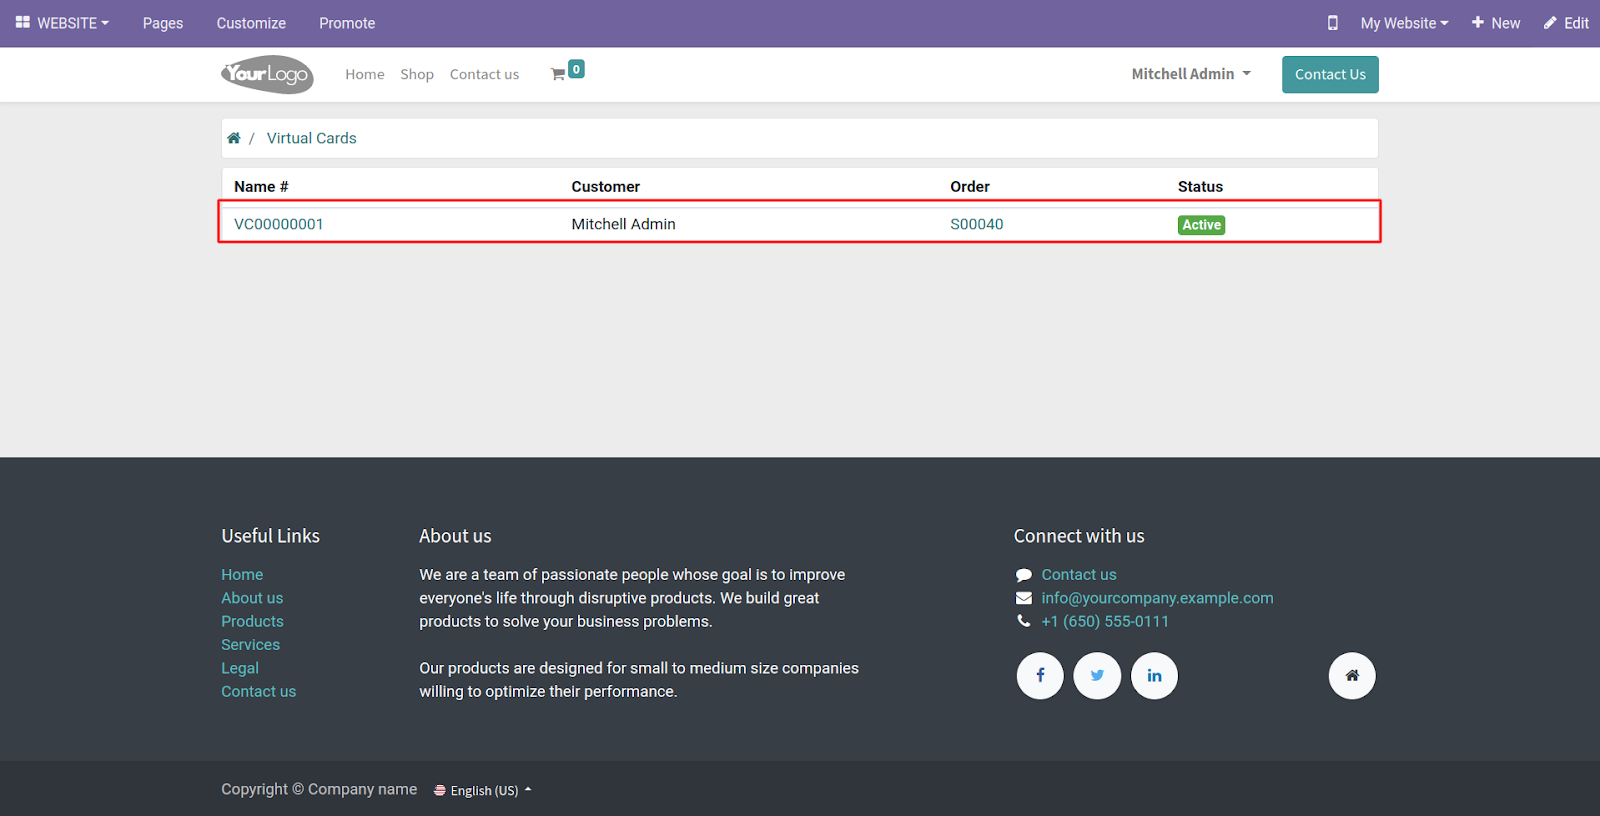Image resolution: width=1600 pixels, height=816 pixels.
Task: Open the shopping cart icon
Action: [558, 74]
